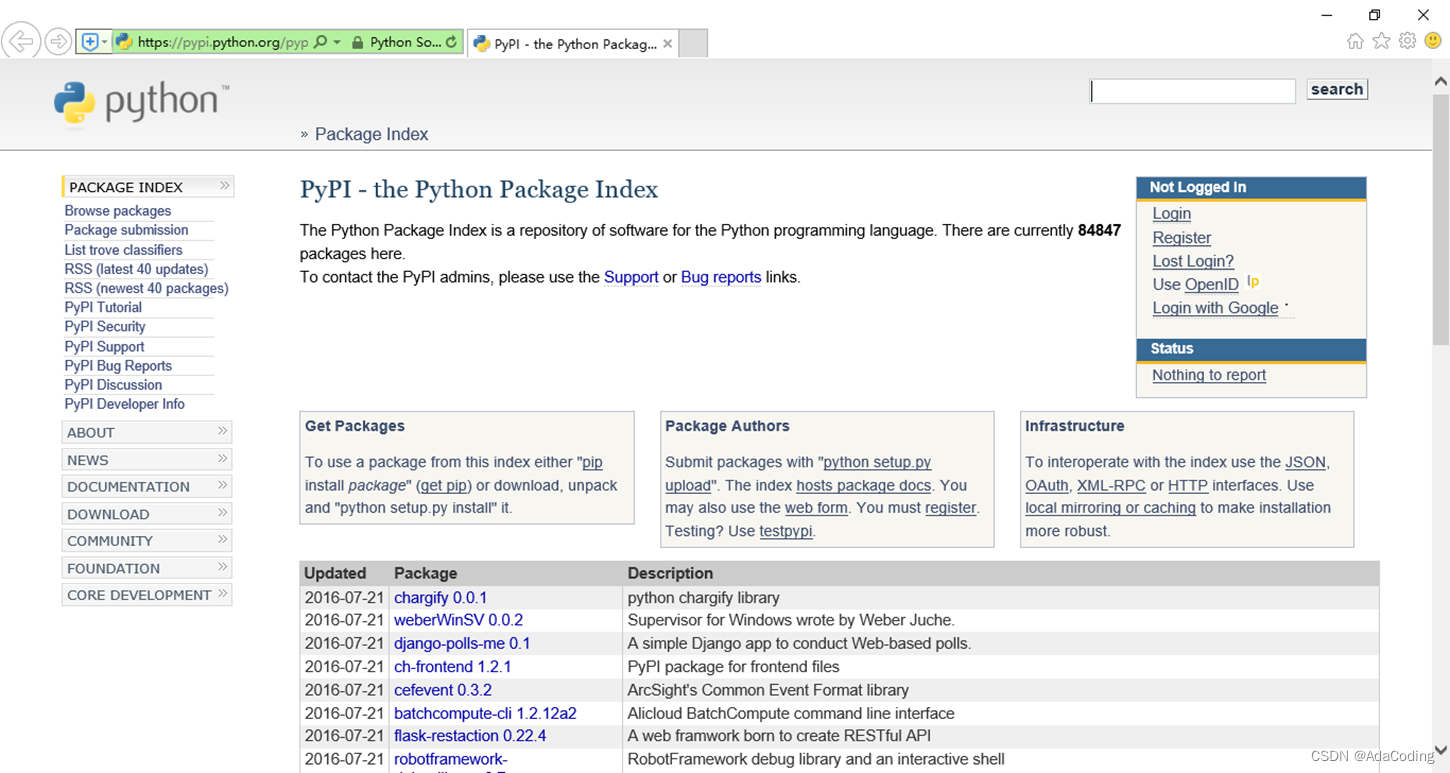This screenshot has width=1450, height=773.
Task: Expand the DOWNLOAD menu
Action: [147, 514]
